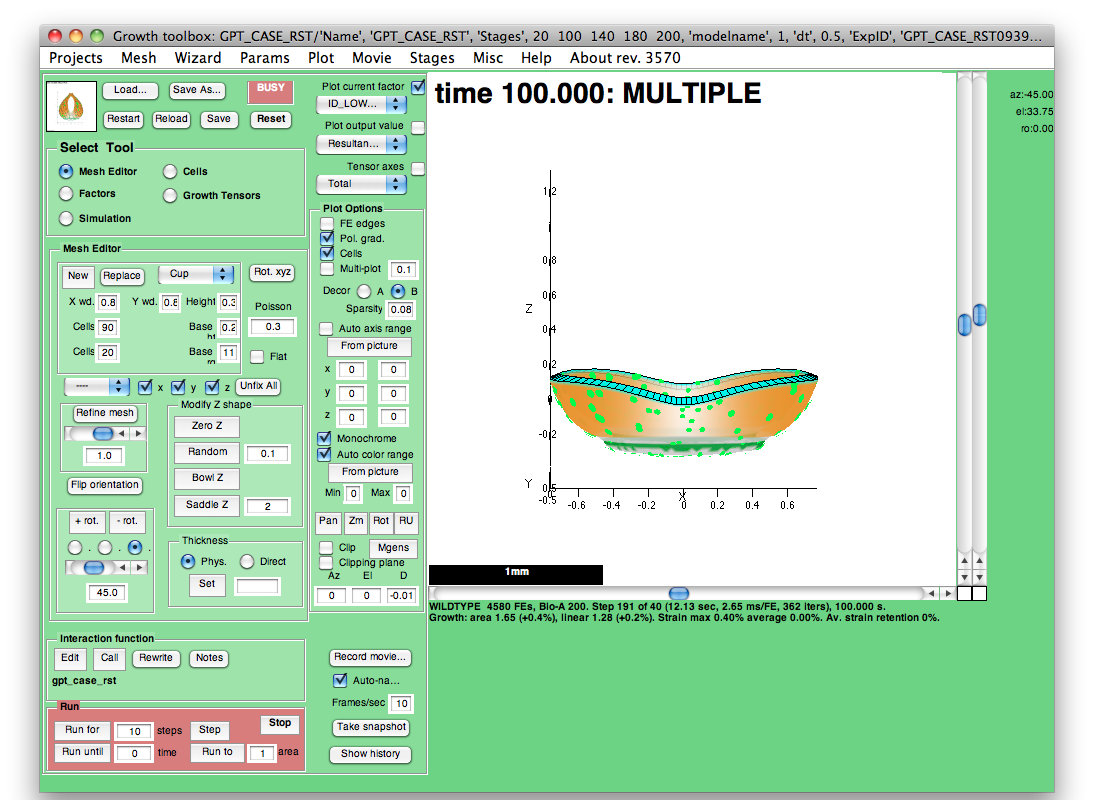Enable the FE edges checkbox
Image resolution: width=1094 pixels, height=800 pixels.
327,224
